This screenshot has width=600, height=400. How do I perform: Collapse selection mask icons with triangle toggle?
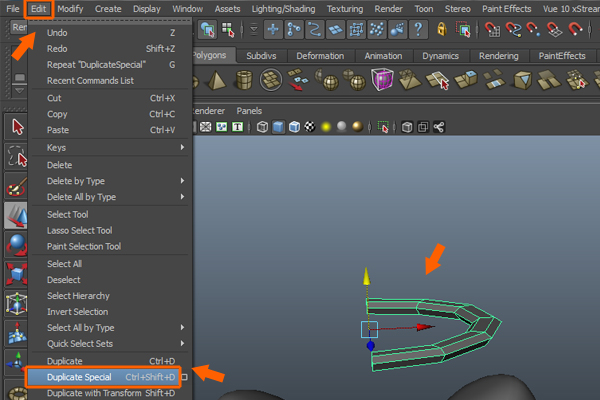253,29
